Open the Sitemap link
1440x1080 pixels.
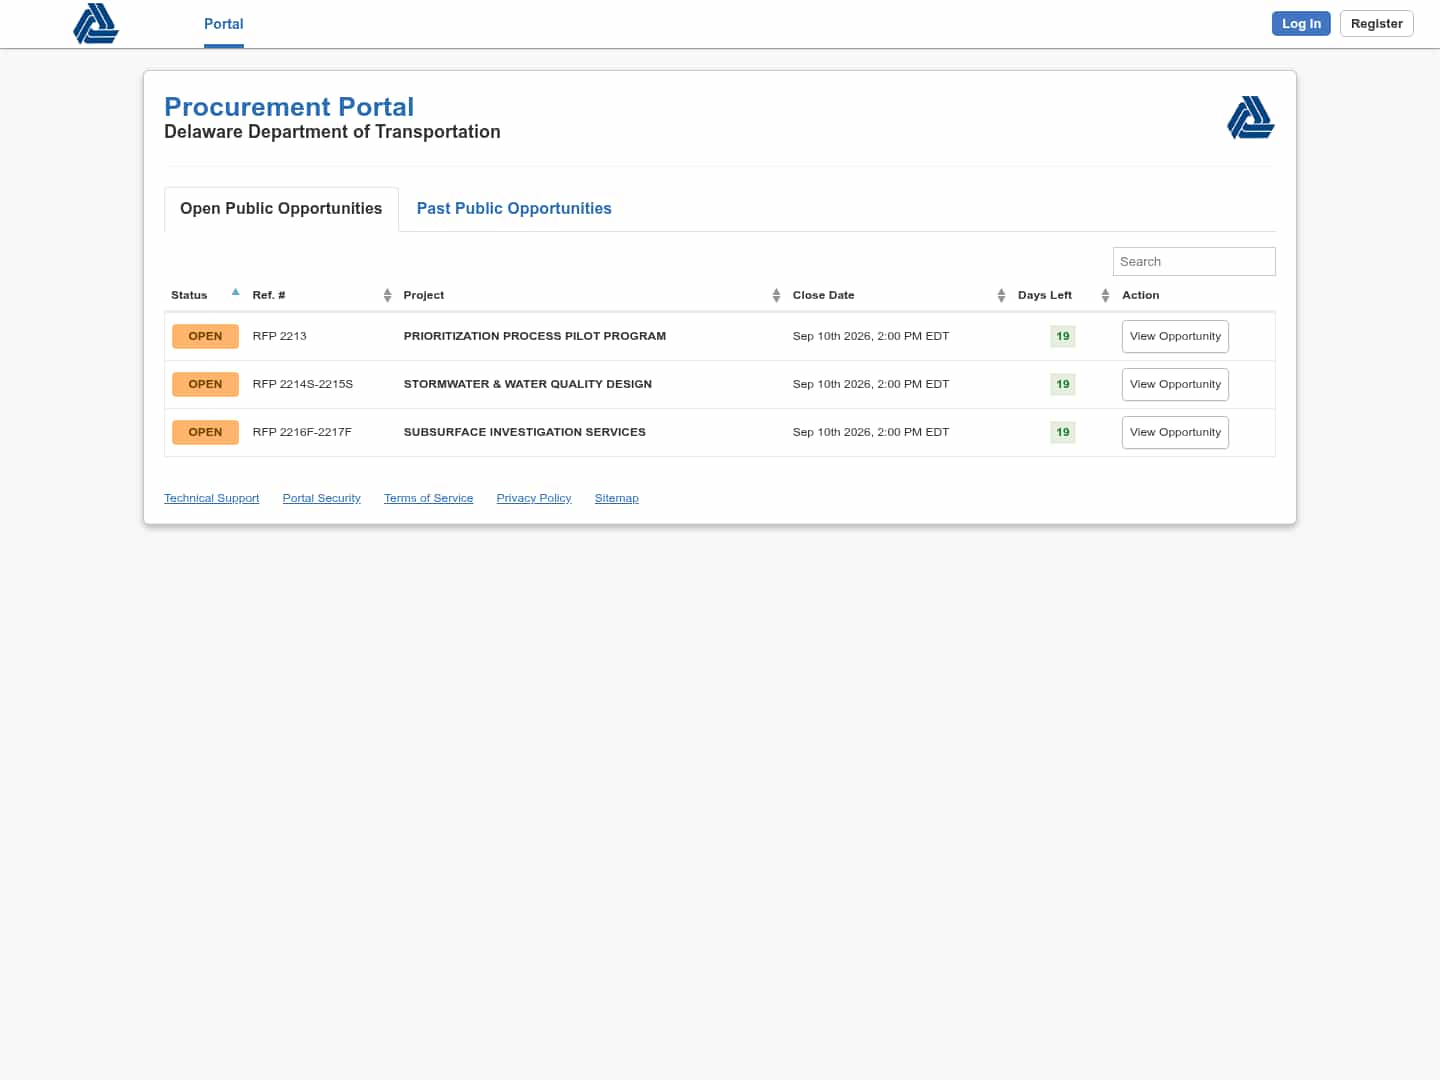[617, 498]
